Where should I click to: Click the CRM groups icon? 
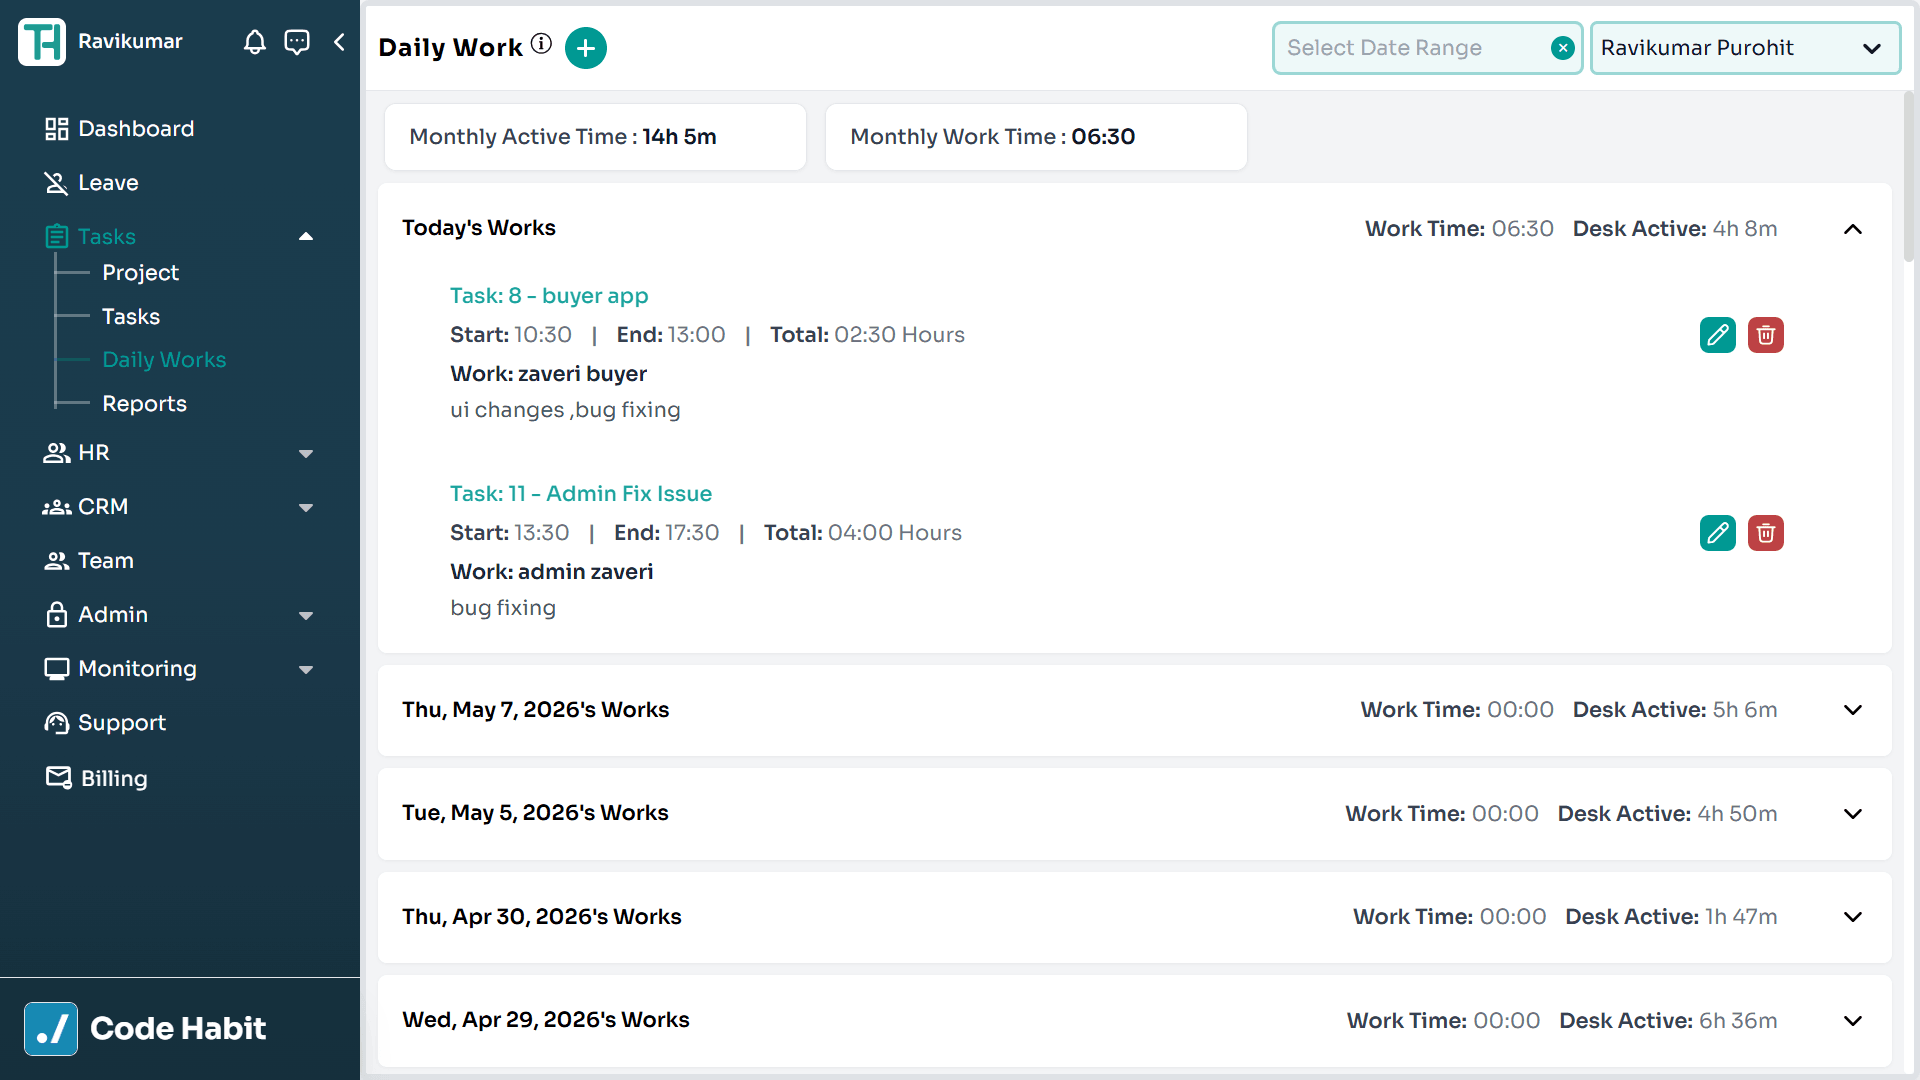coord(56,507)
